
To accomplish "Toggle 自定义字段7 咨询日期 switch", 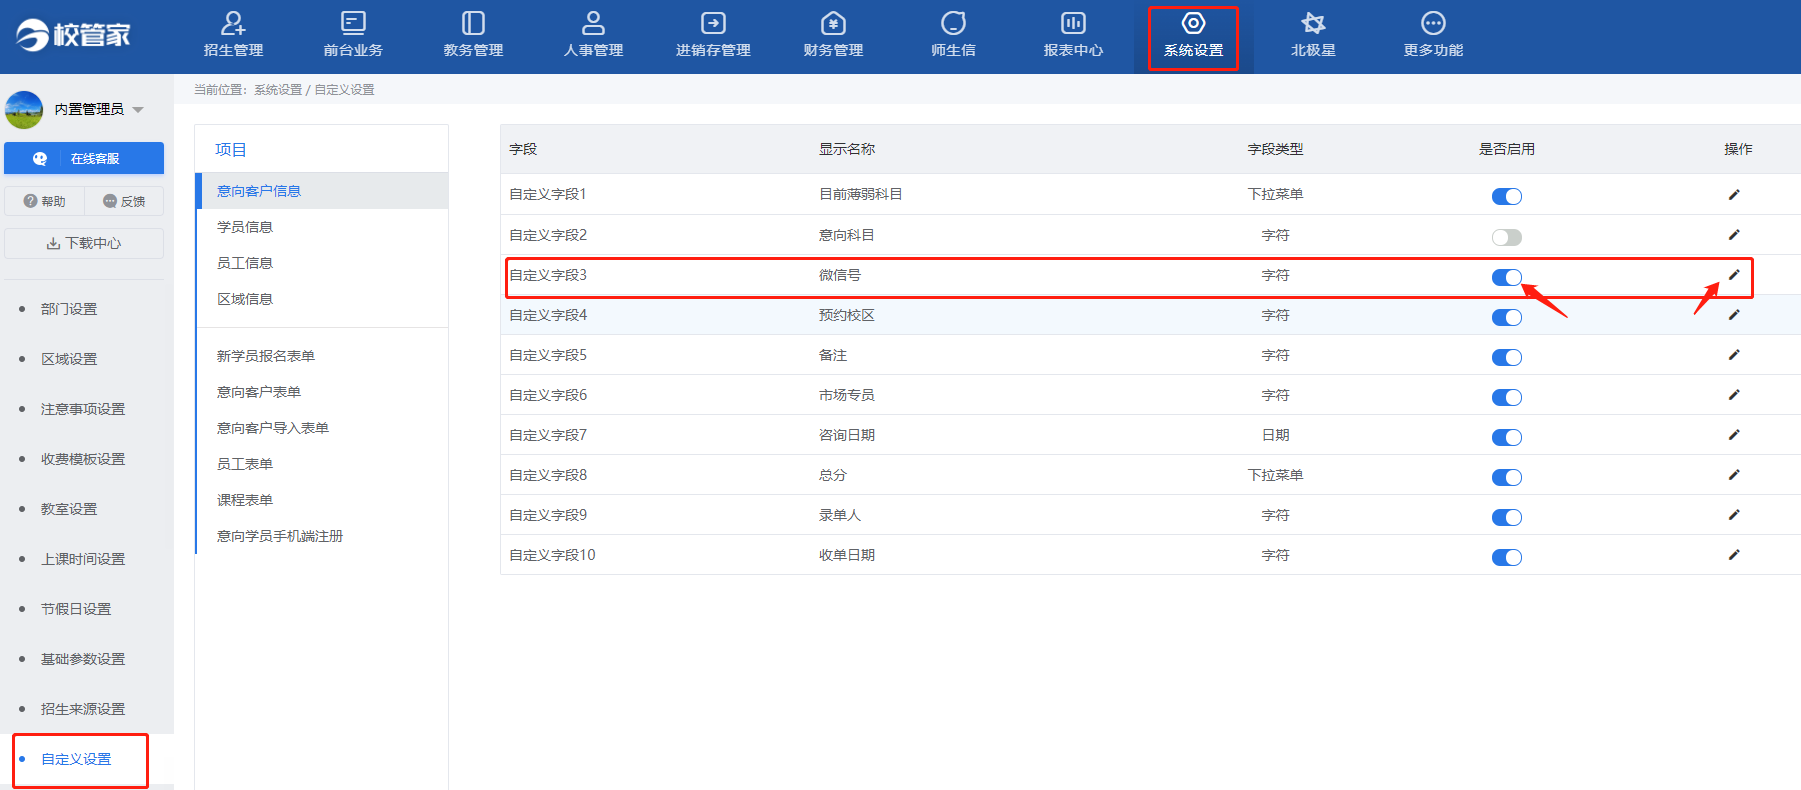I will [x=1507, y=437].
